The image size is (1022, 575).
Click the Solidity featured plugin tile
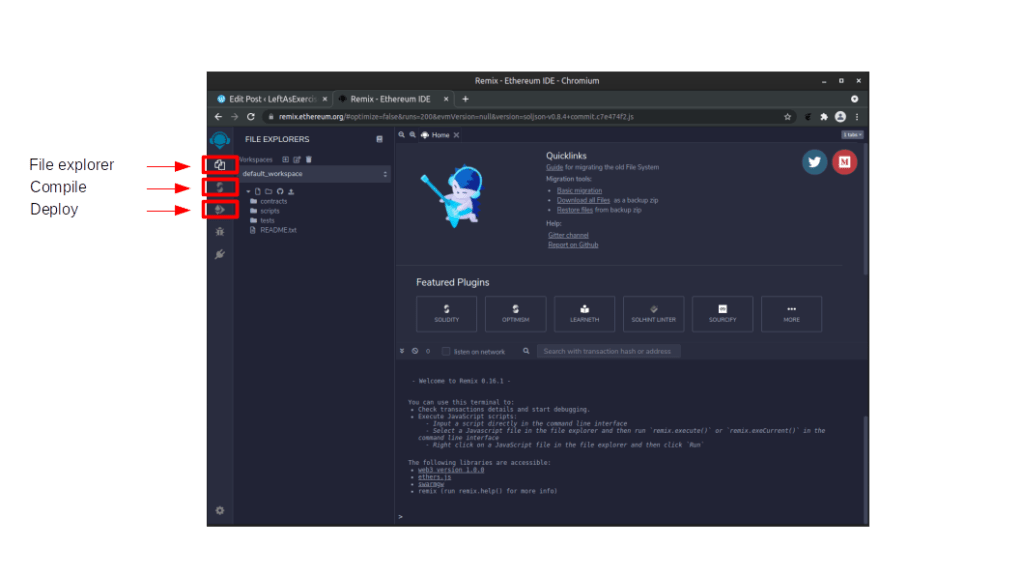pyautogui.click(x=446, y=313)
